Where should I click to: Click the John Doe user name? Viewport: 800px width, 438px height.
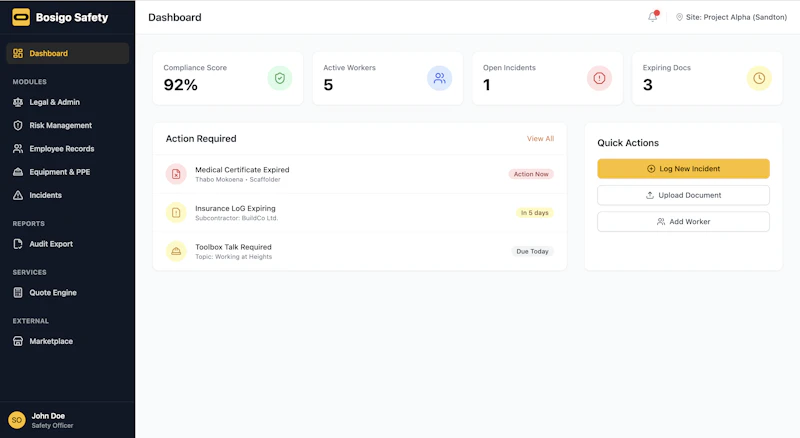tap(48, 416)
